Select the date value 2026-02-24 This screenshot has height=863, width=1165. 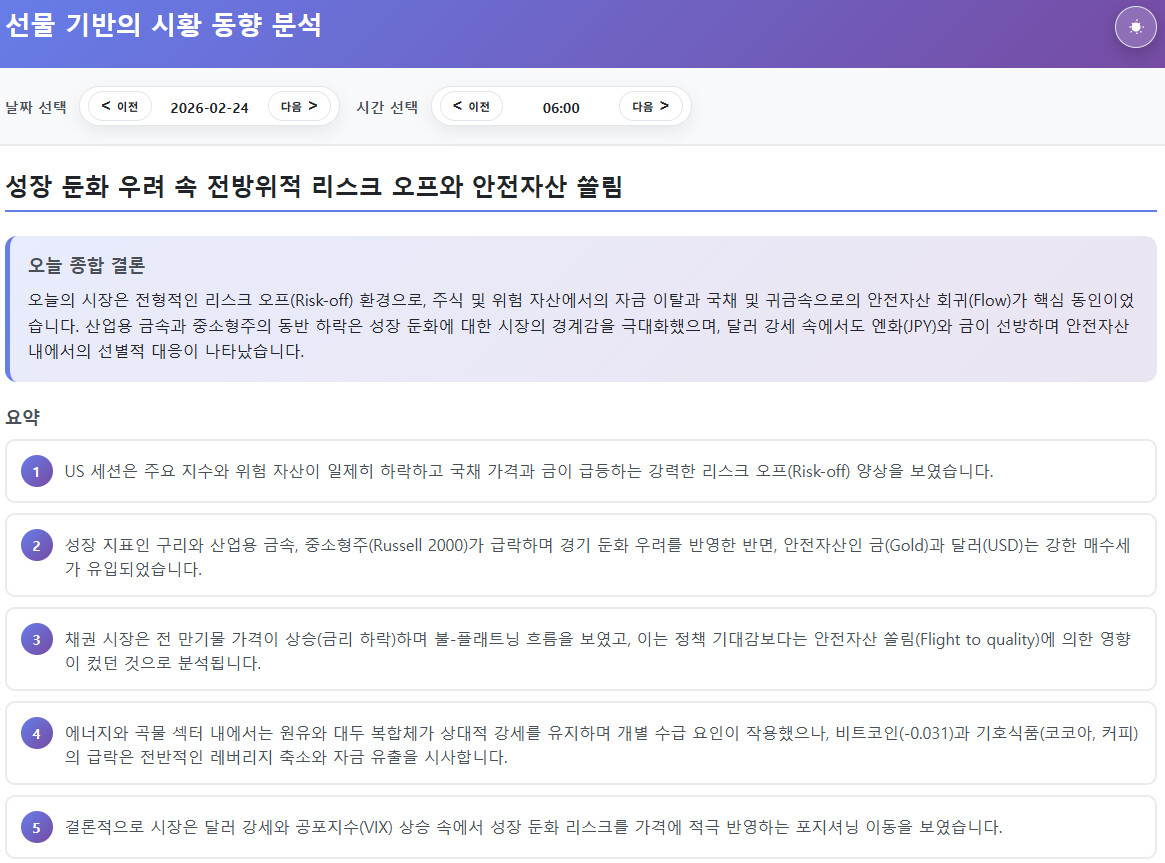coord(210,108)
